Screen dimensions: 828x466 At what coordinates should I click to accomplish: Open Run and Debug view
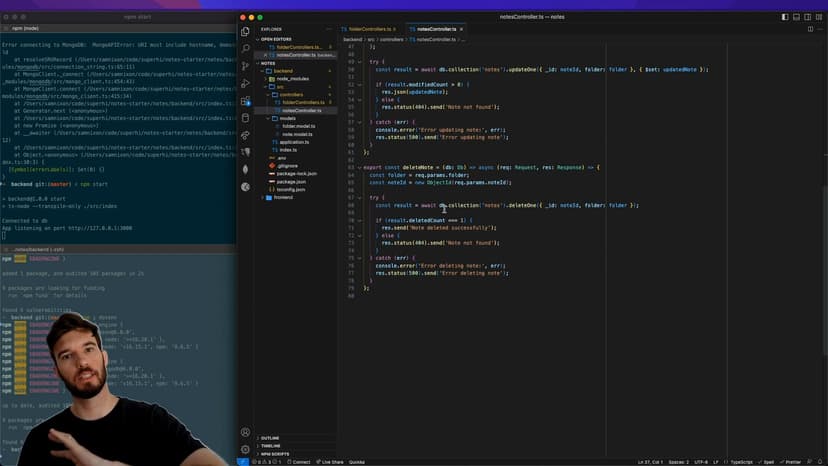tap(245, 83)
